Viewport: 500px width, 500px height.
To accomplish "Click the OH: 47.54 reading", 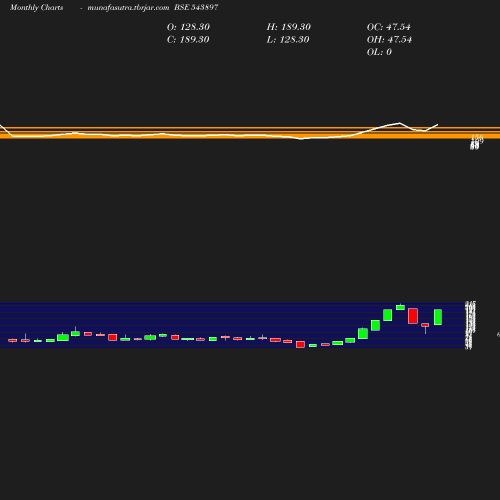I will point(389,40).
